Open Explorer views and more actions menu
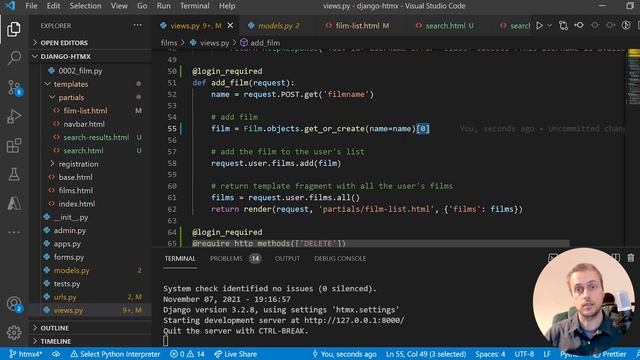Screen dimensions: 640x360 click(x=138, y=25)
